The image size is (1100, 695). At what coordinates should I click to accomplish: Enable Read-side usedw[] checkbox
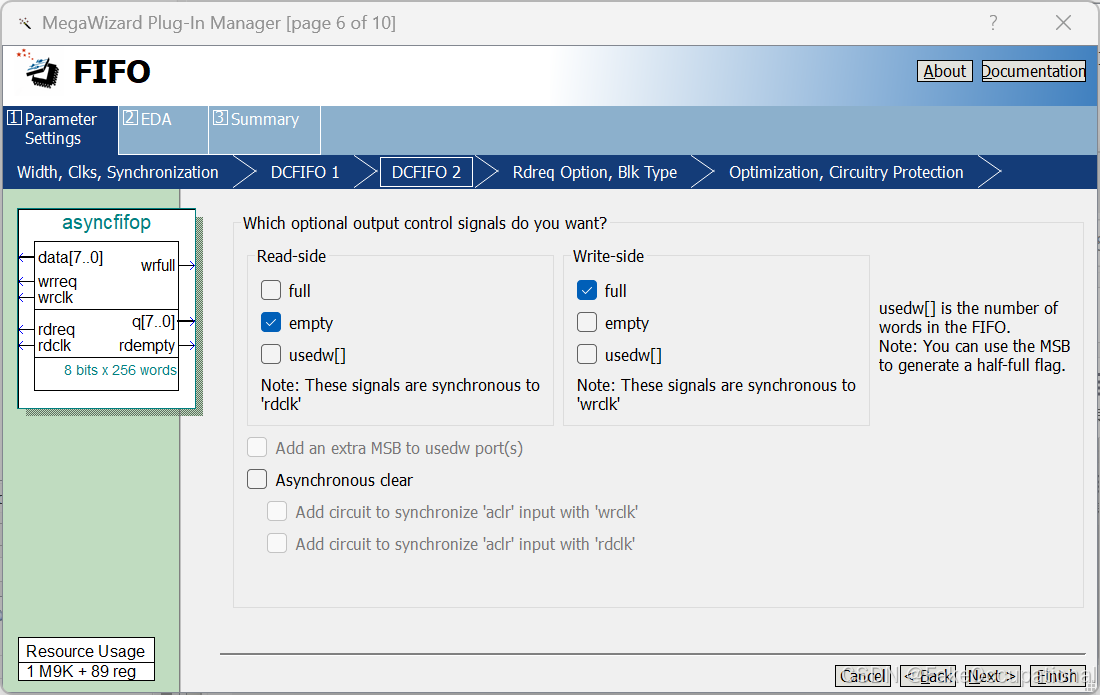tap(271, 355)
